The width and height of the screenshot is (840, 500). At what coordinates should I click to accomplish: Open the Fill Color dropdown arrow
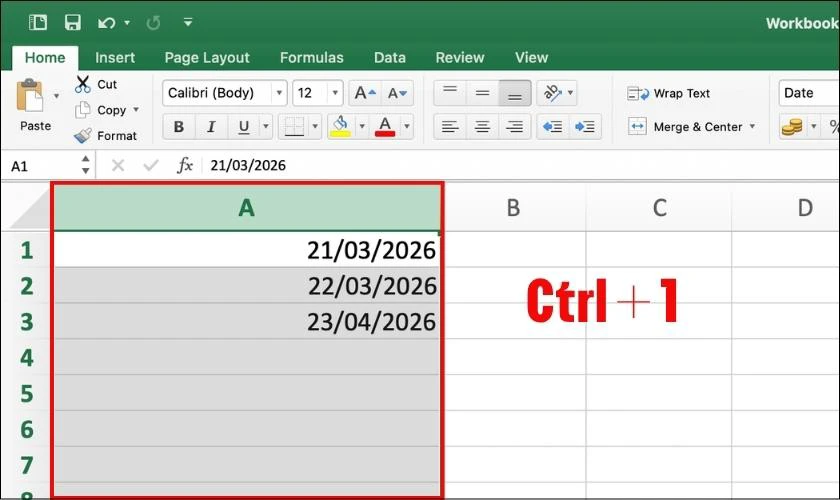point(362,127)
